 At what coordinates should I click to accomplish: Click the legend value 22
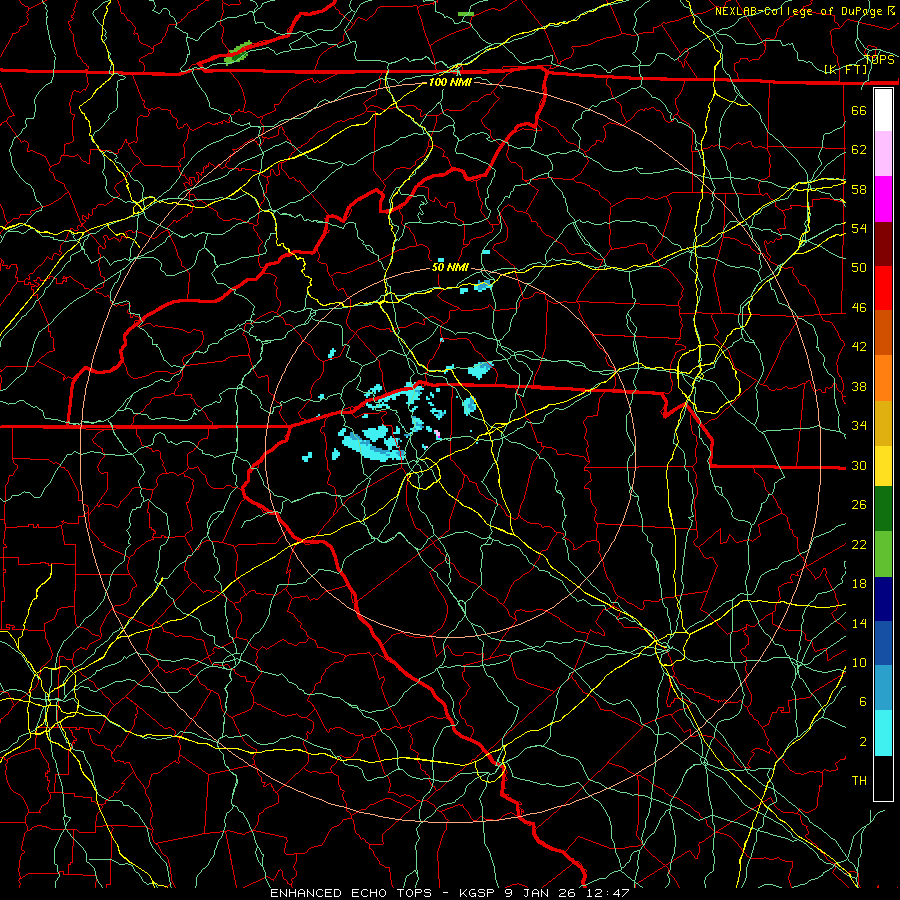tap(859, 544)
